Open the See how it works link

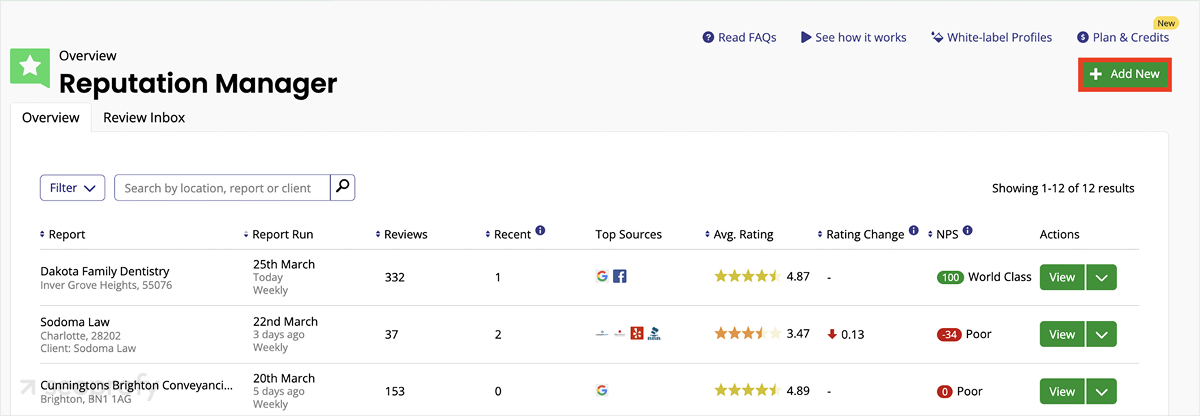tap(853, 37)
